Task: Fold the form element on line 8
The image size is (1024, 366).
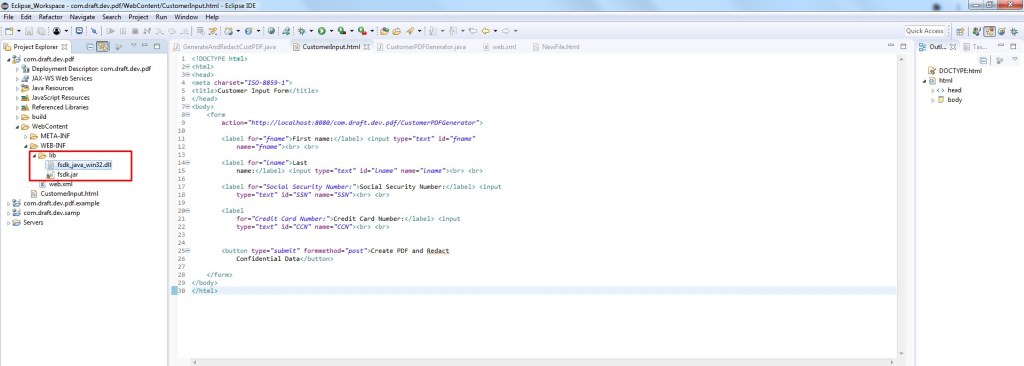Action: coord(187,114)
